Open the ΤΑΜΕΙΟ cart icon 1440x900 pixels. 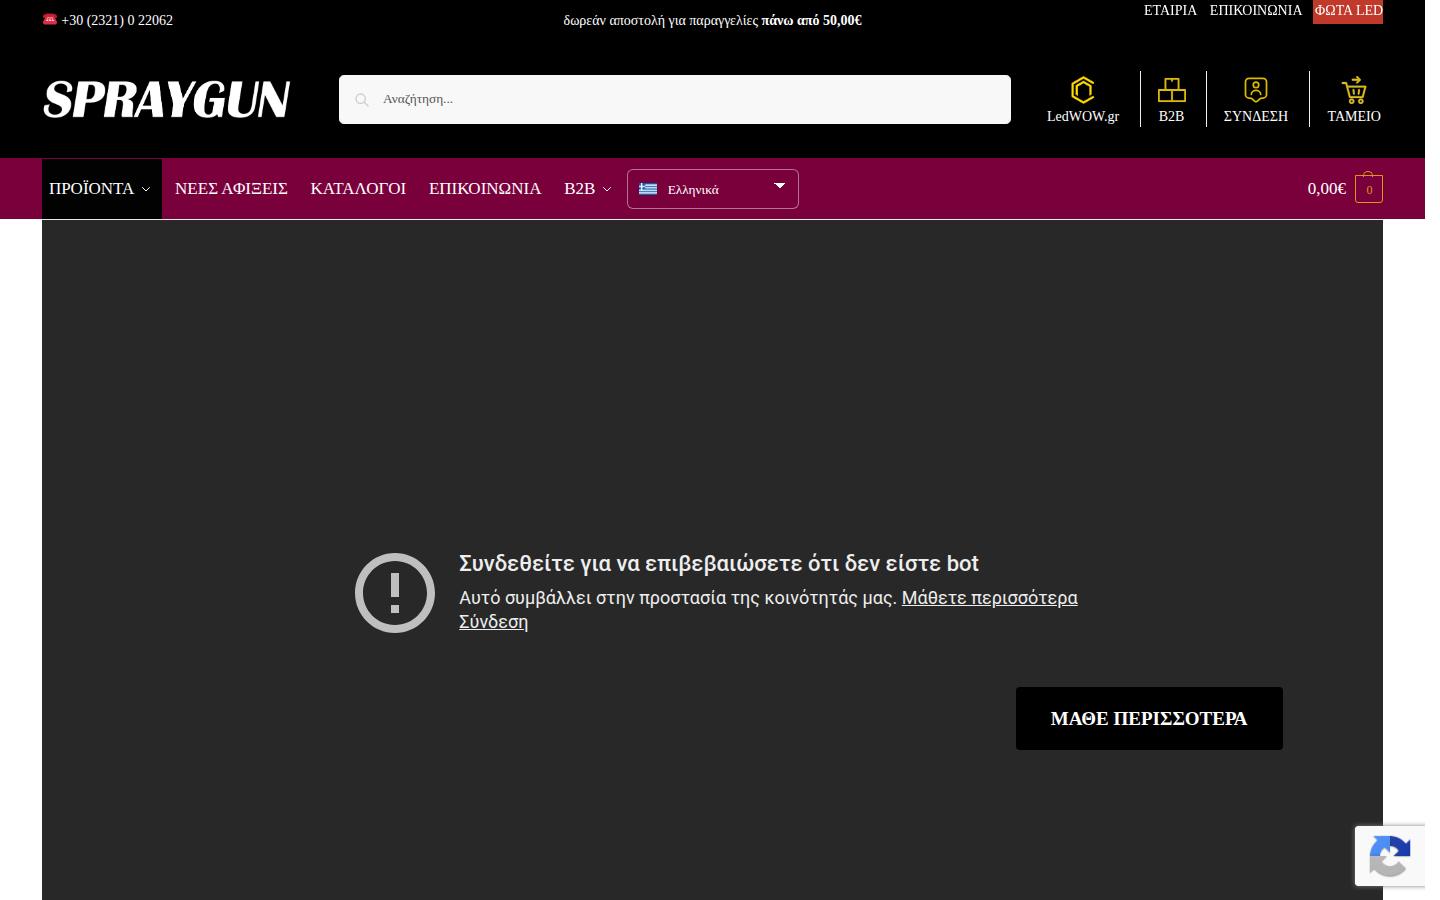[1354, 90]
